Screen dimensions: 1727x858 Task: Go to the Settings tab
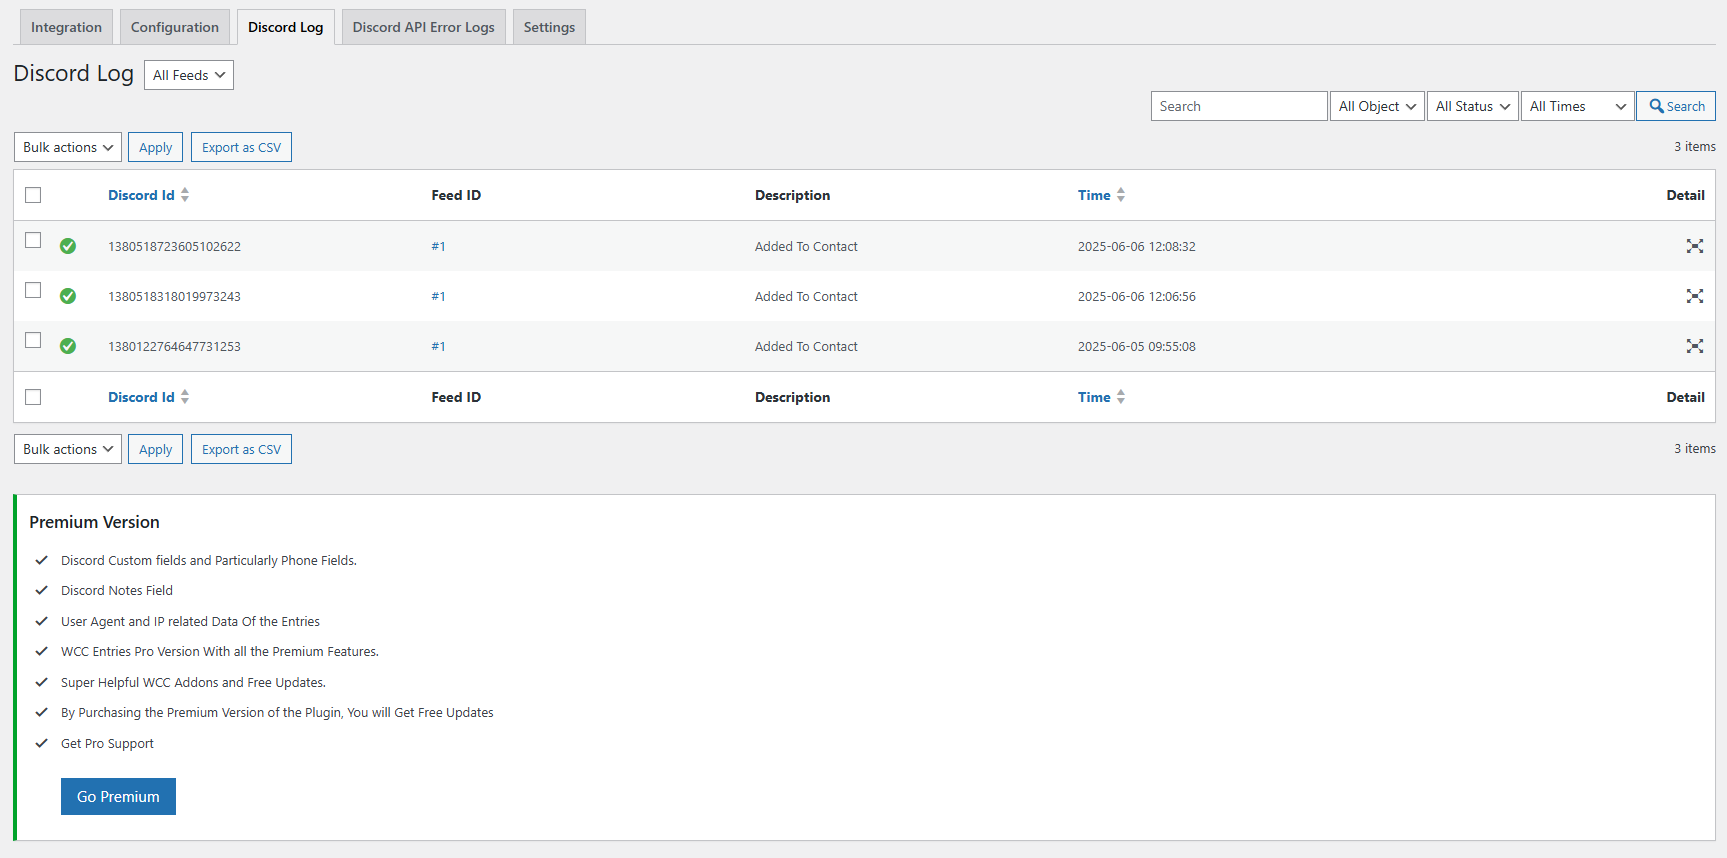pyautogui.click(x=549, y=27)
